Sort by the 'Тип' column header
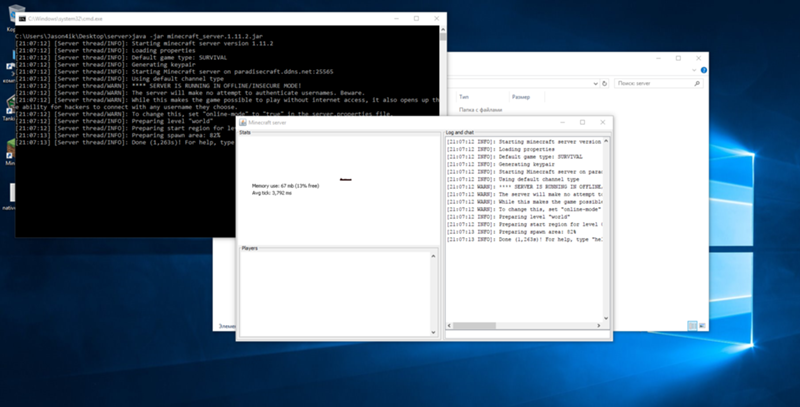 (464, 97)
